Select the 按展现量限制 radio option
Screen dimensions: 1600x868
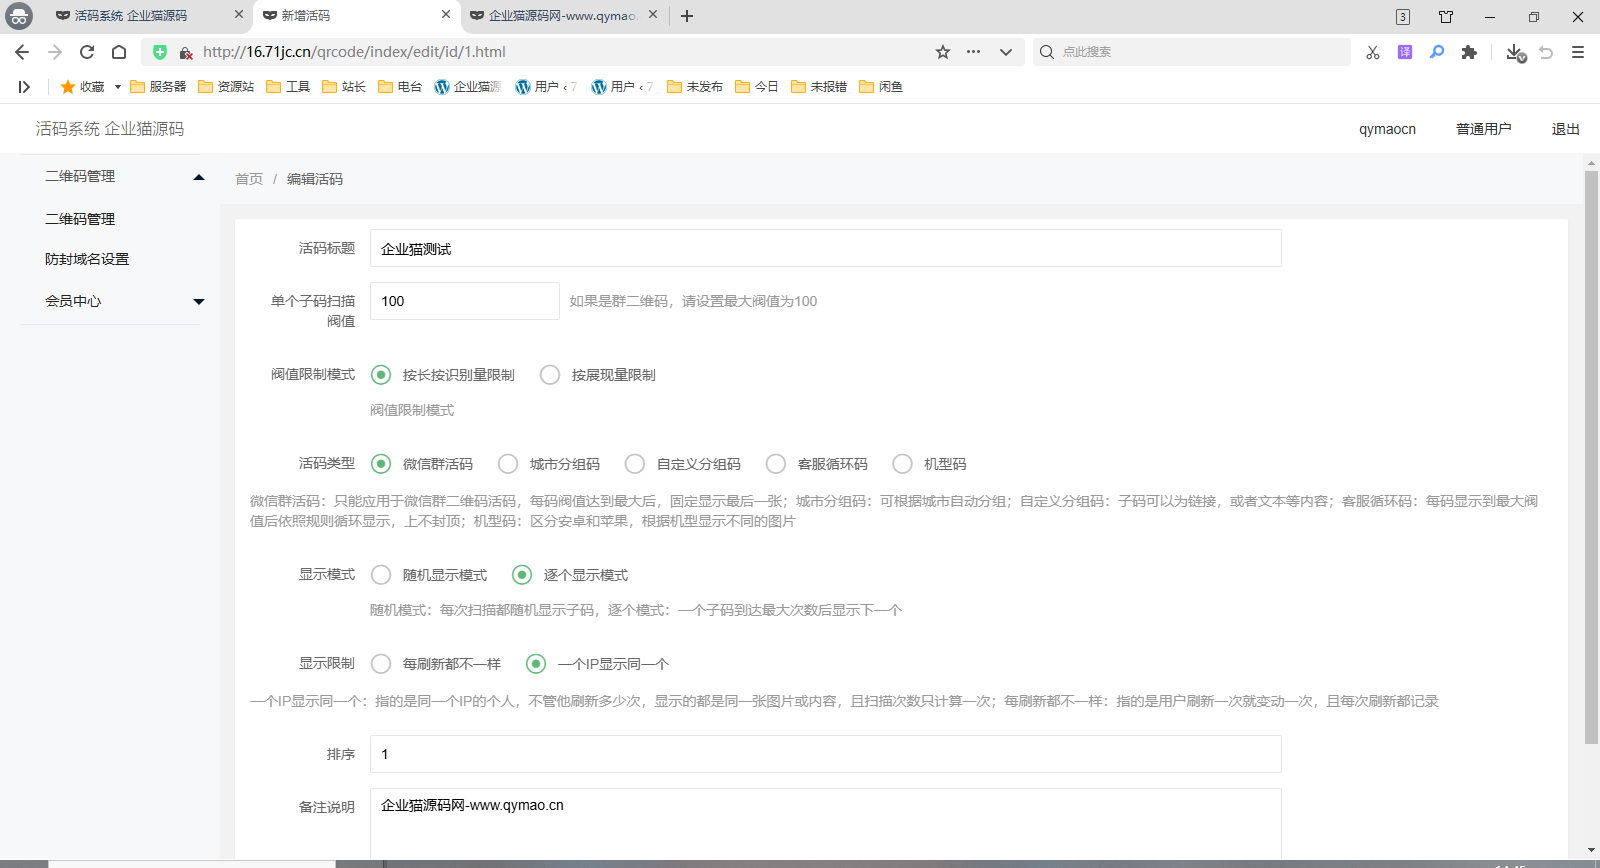[x=550, y=375]
